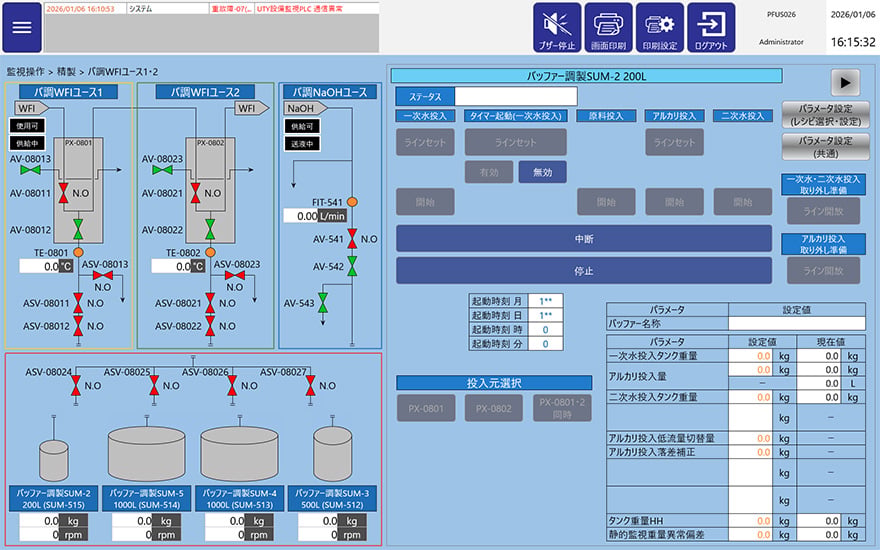Click the バッファー名称 setting value field
Image resolution: width=880 pixels, height=550 pixels.
[796, 324]
